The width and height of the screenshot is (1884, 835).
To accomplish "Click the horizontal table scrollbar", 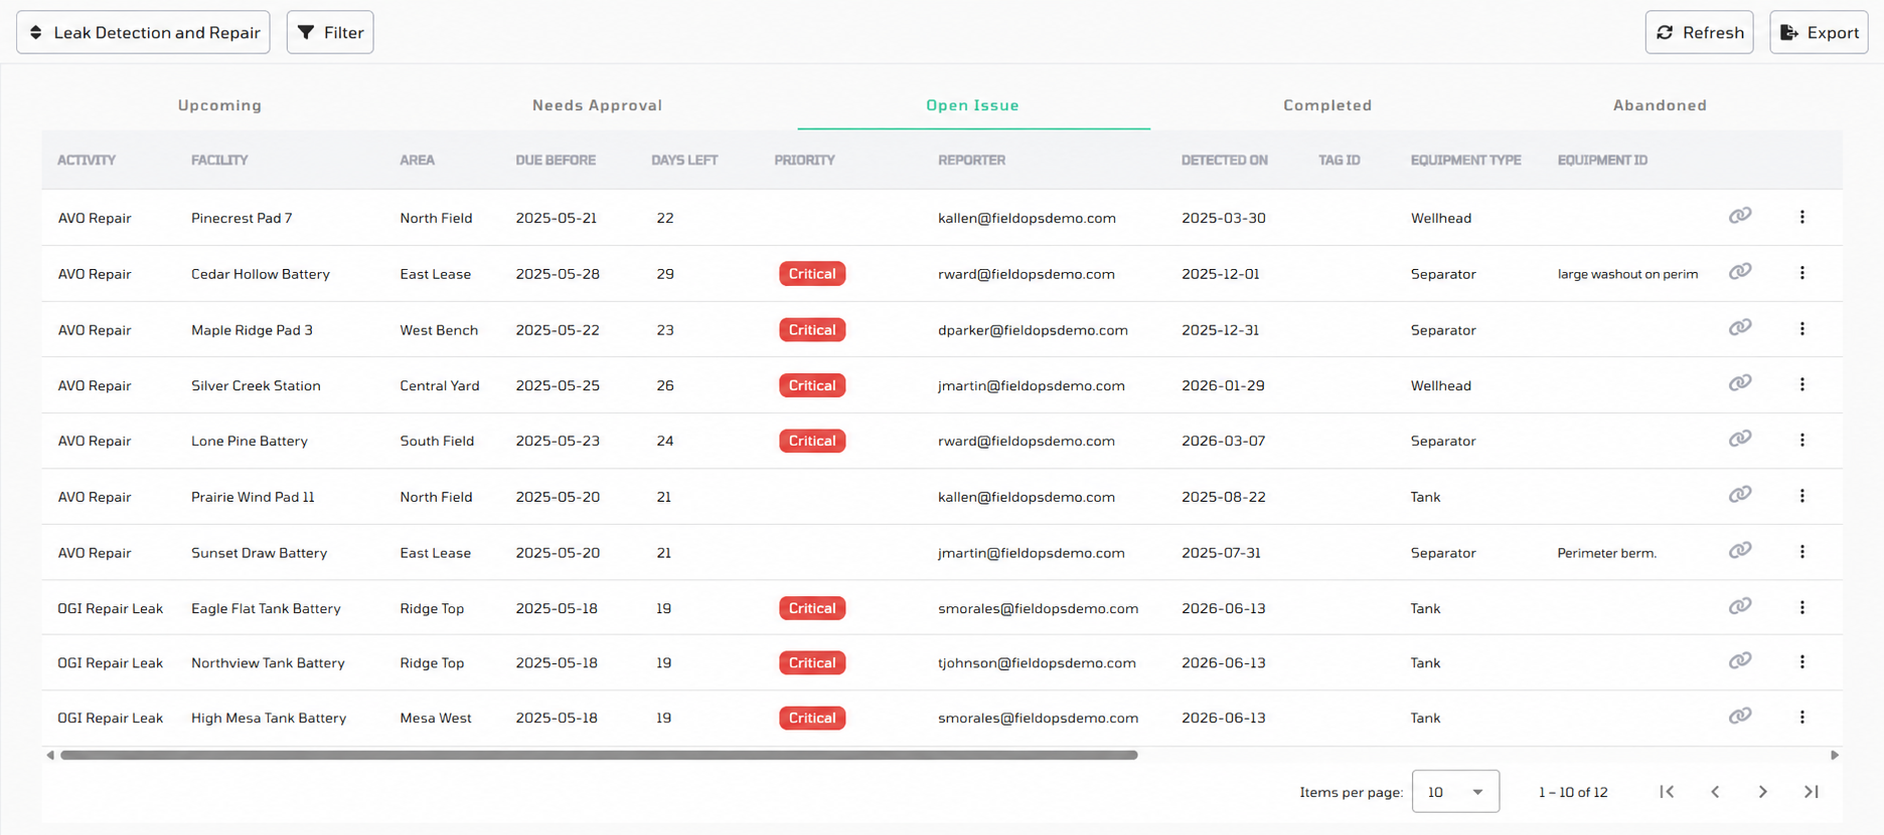I will (x=599, y=755).
